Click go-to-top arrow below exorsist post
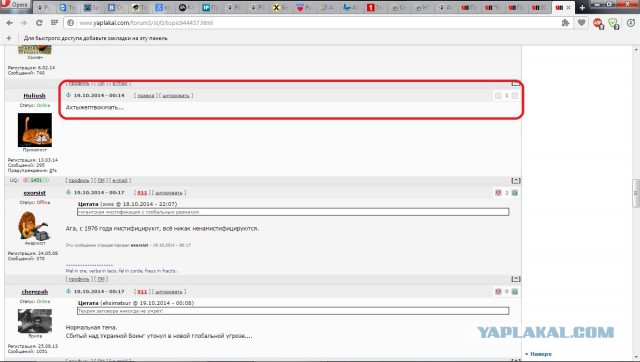Viewport: 640px width, 362px height. [516, 279]
